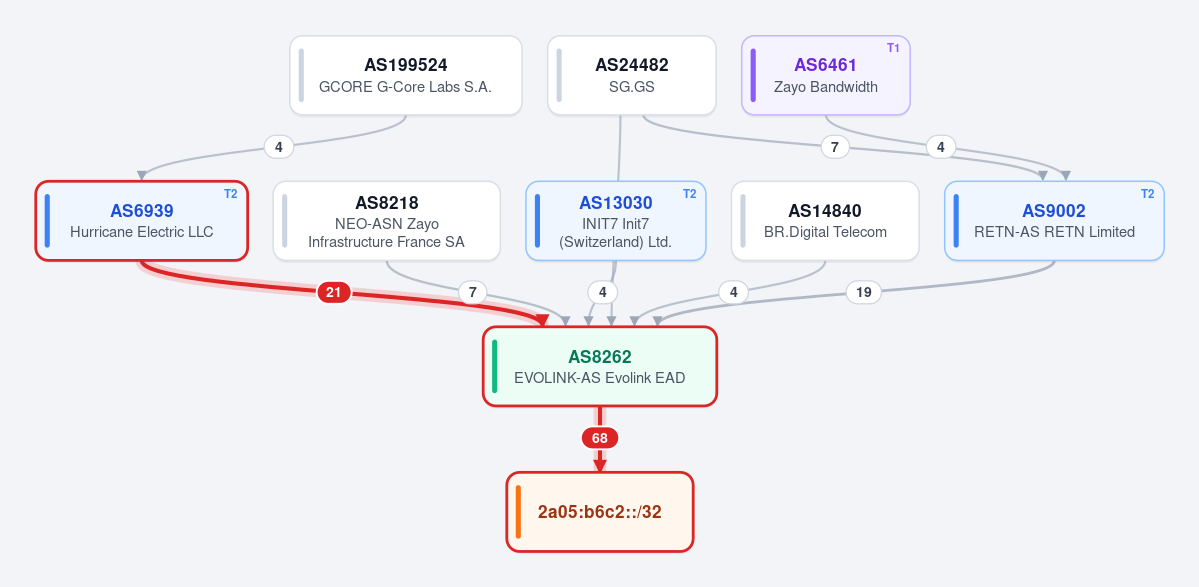
Task: Click the red 68 edge label
Action: tap(600, 438)
